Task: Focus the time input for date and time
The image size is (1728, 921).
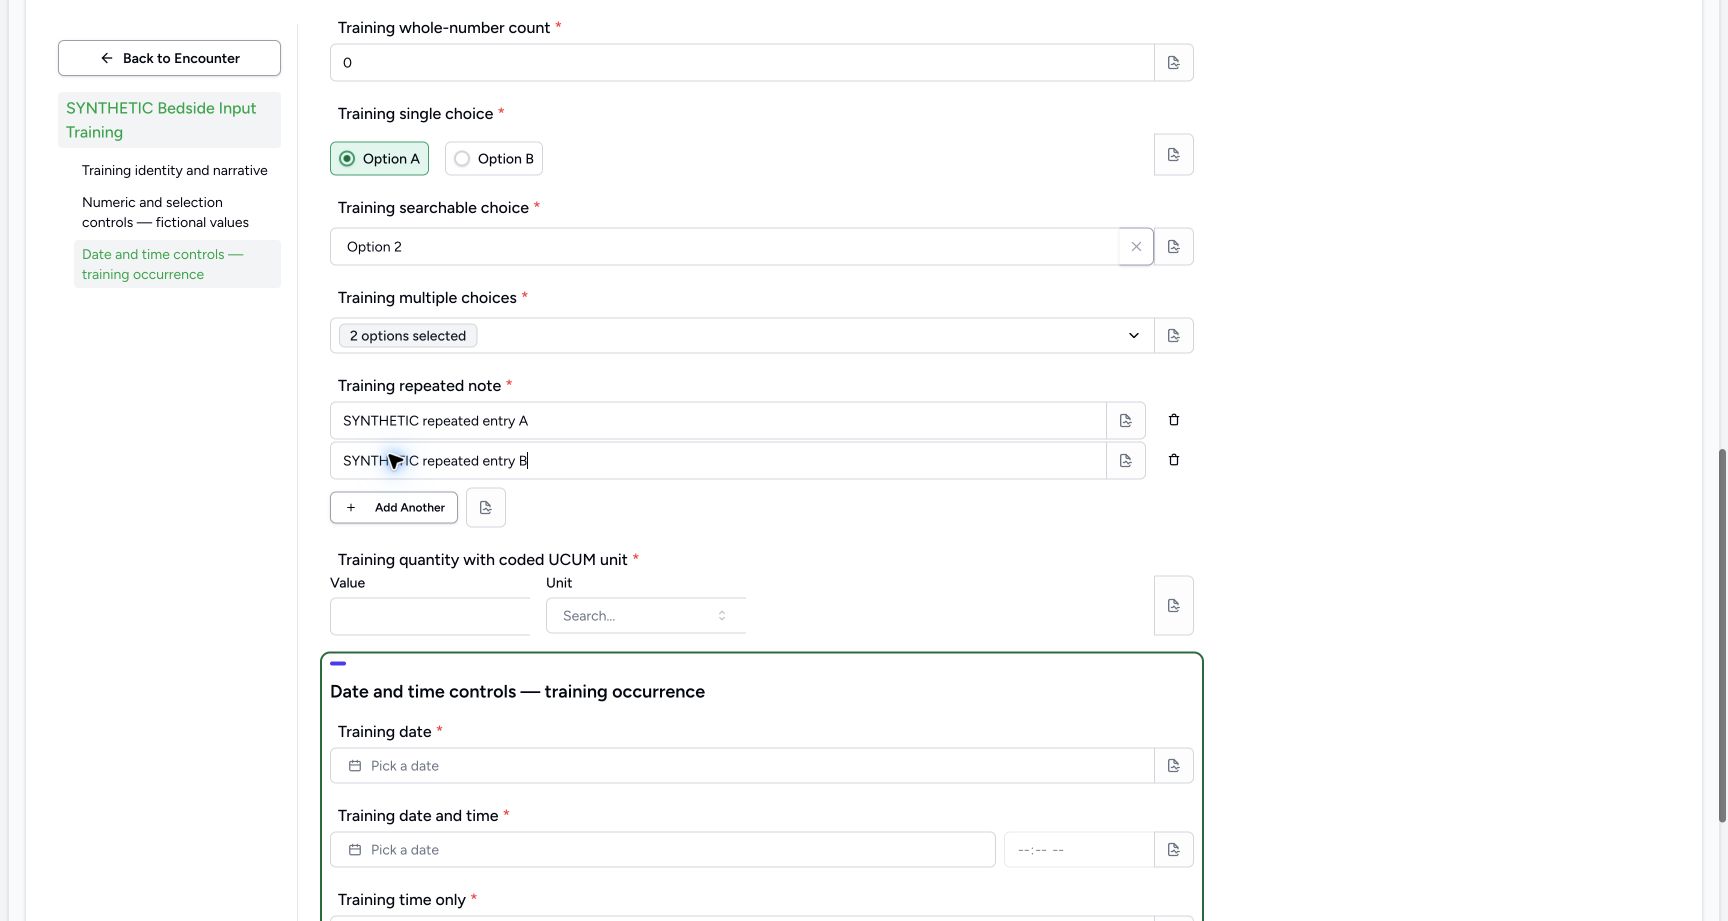Action: pos(1079,850)
